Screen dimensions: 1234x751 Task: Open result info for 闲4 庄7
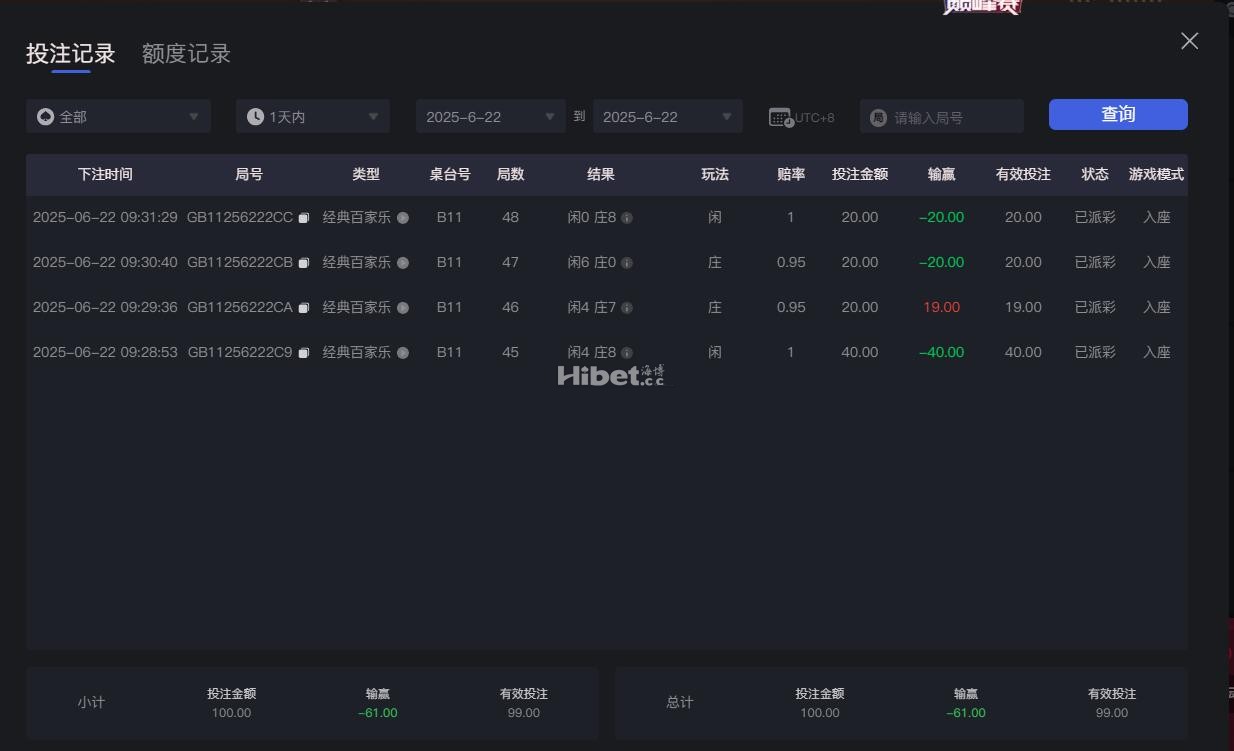[x=627, y=308]
